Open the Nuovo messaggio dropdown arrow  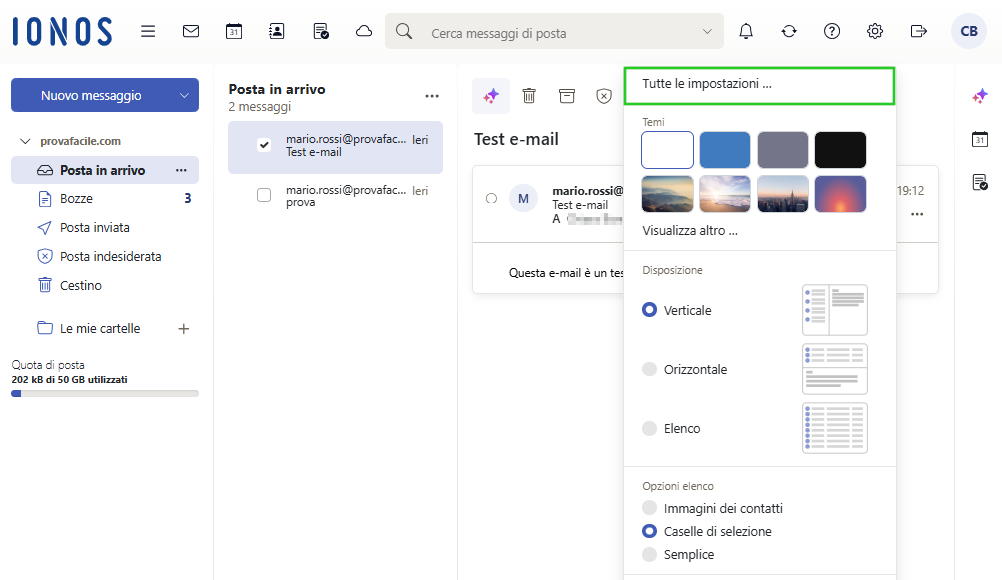183,95
